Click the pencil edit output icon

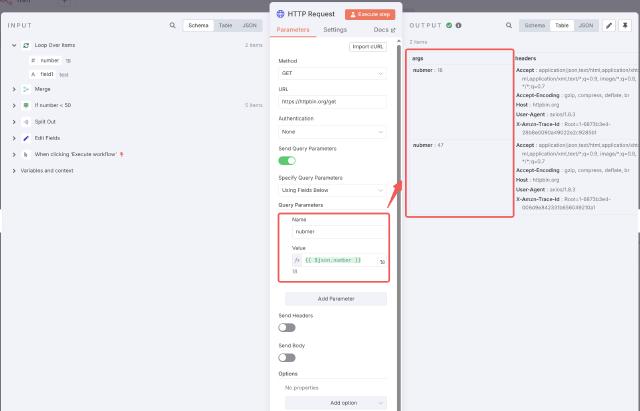point(610,24)
